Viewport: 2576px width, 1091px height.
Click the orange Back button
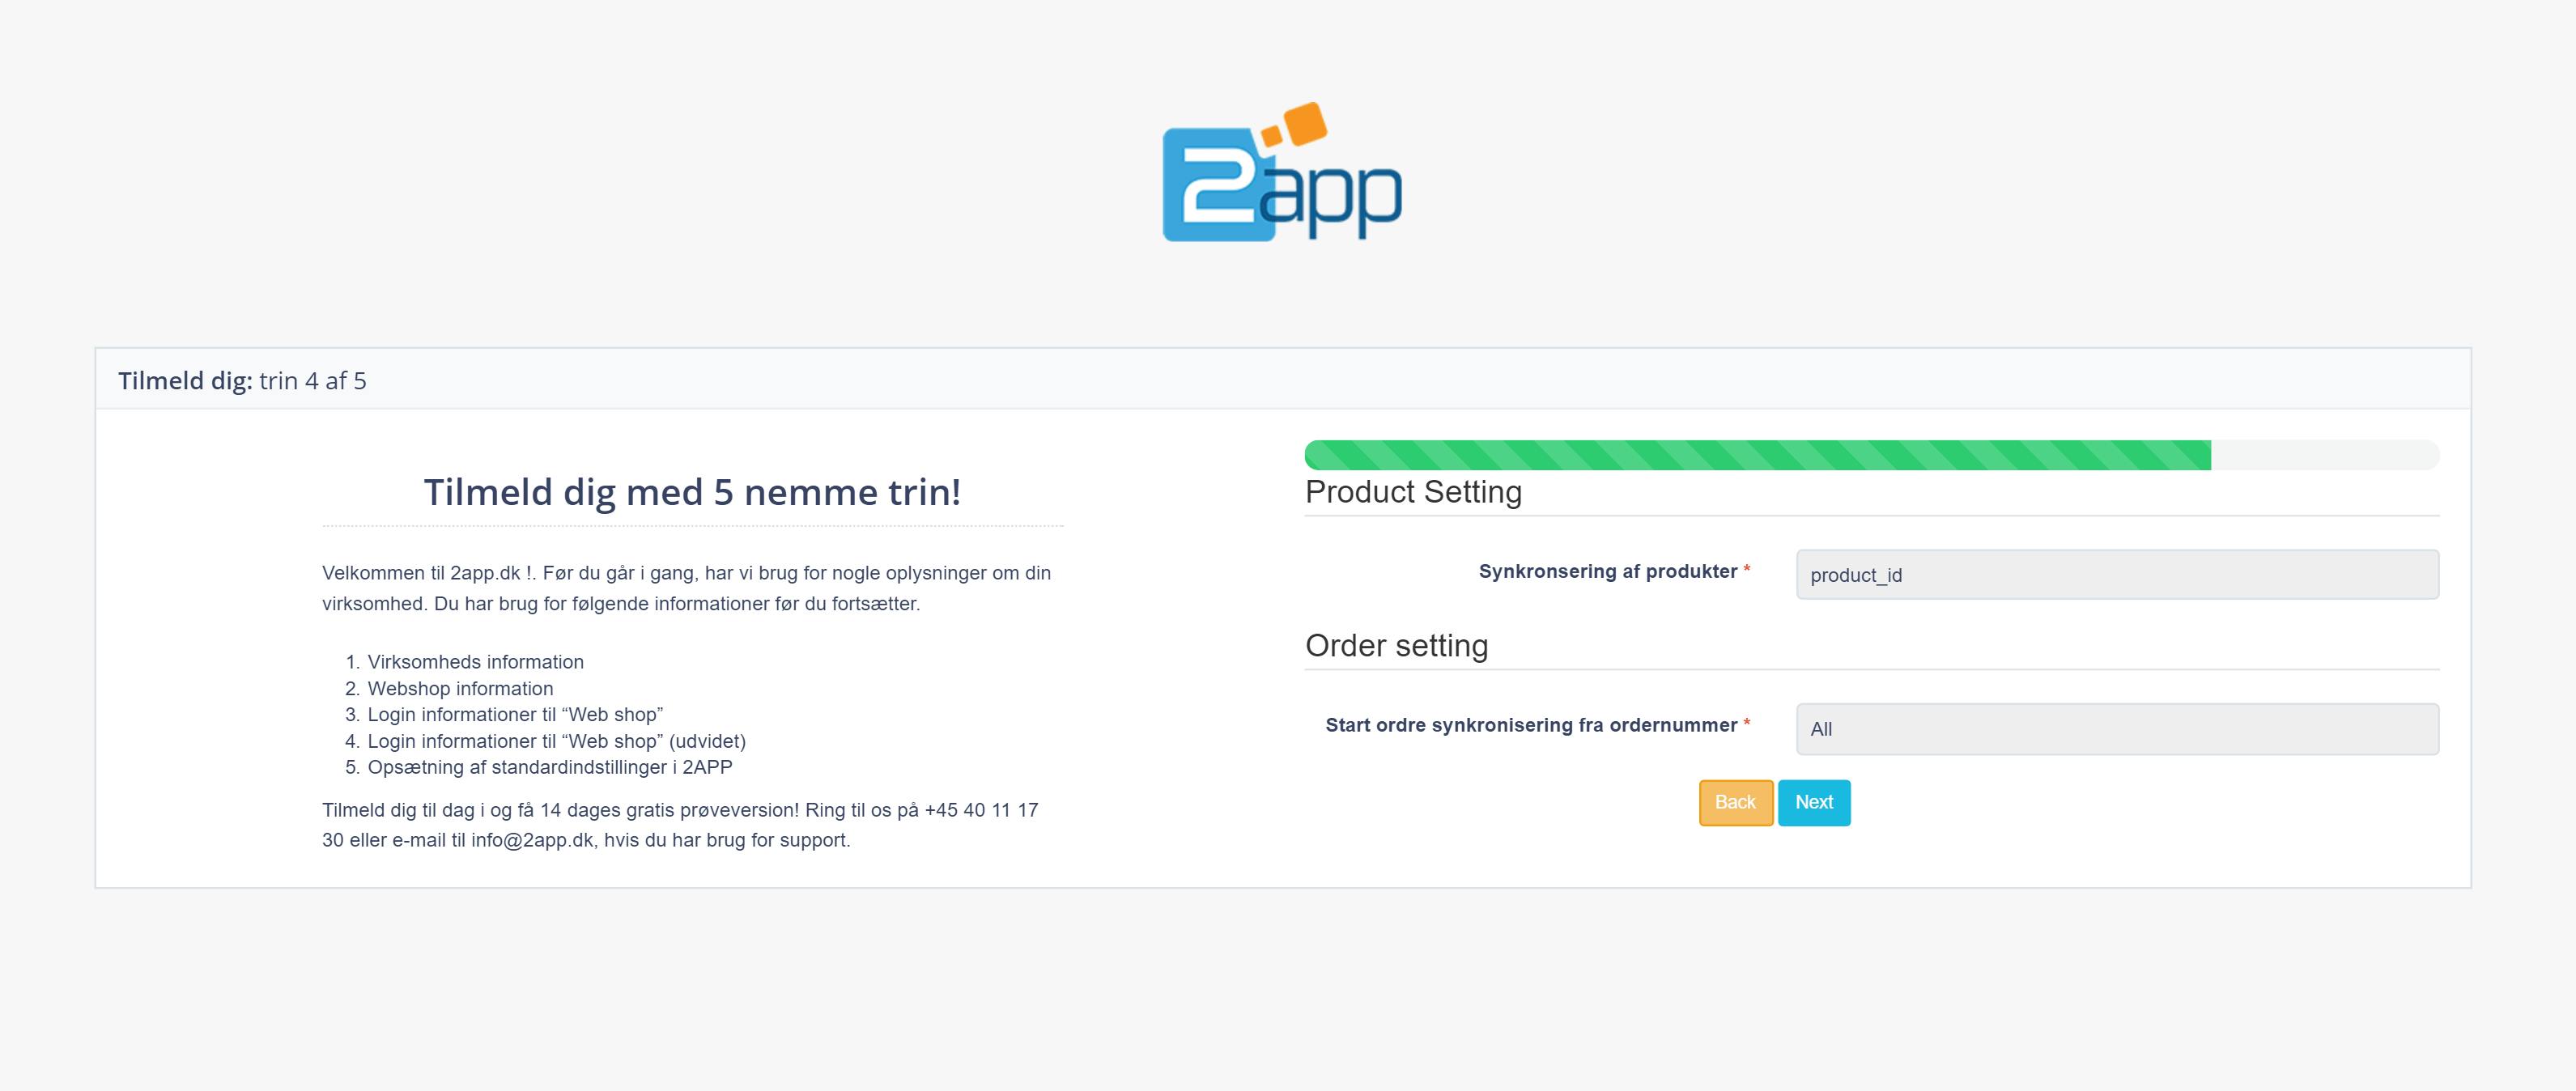coord(1736,803)
